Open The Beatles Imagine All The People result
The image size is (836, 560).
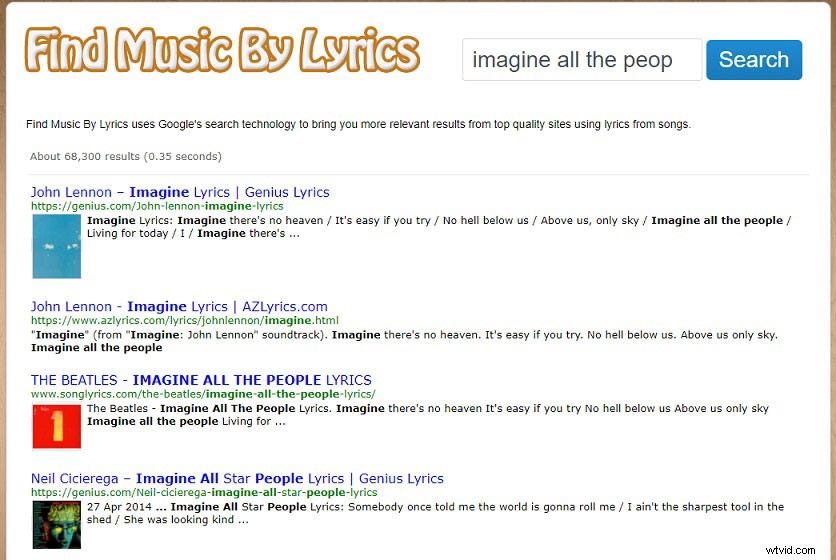coord(201,380)
